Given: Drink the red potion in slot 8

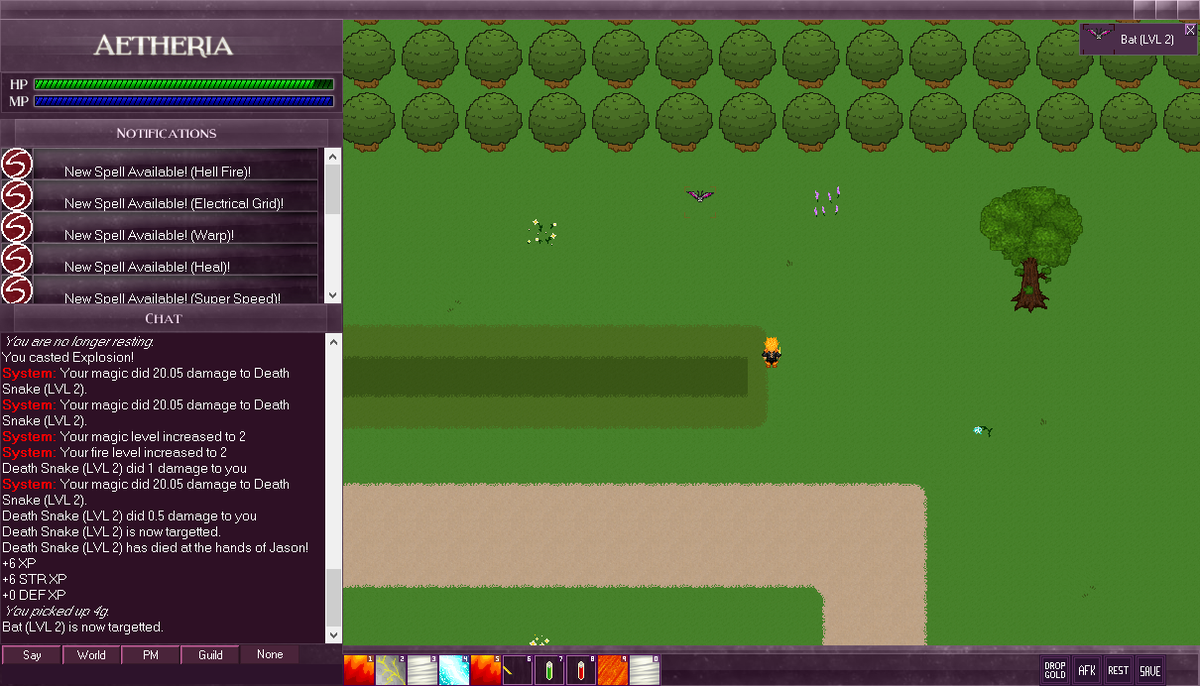Looking at the screenshot, I should coord(582,670).
